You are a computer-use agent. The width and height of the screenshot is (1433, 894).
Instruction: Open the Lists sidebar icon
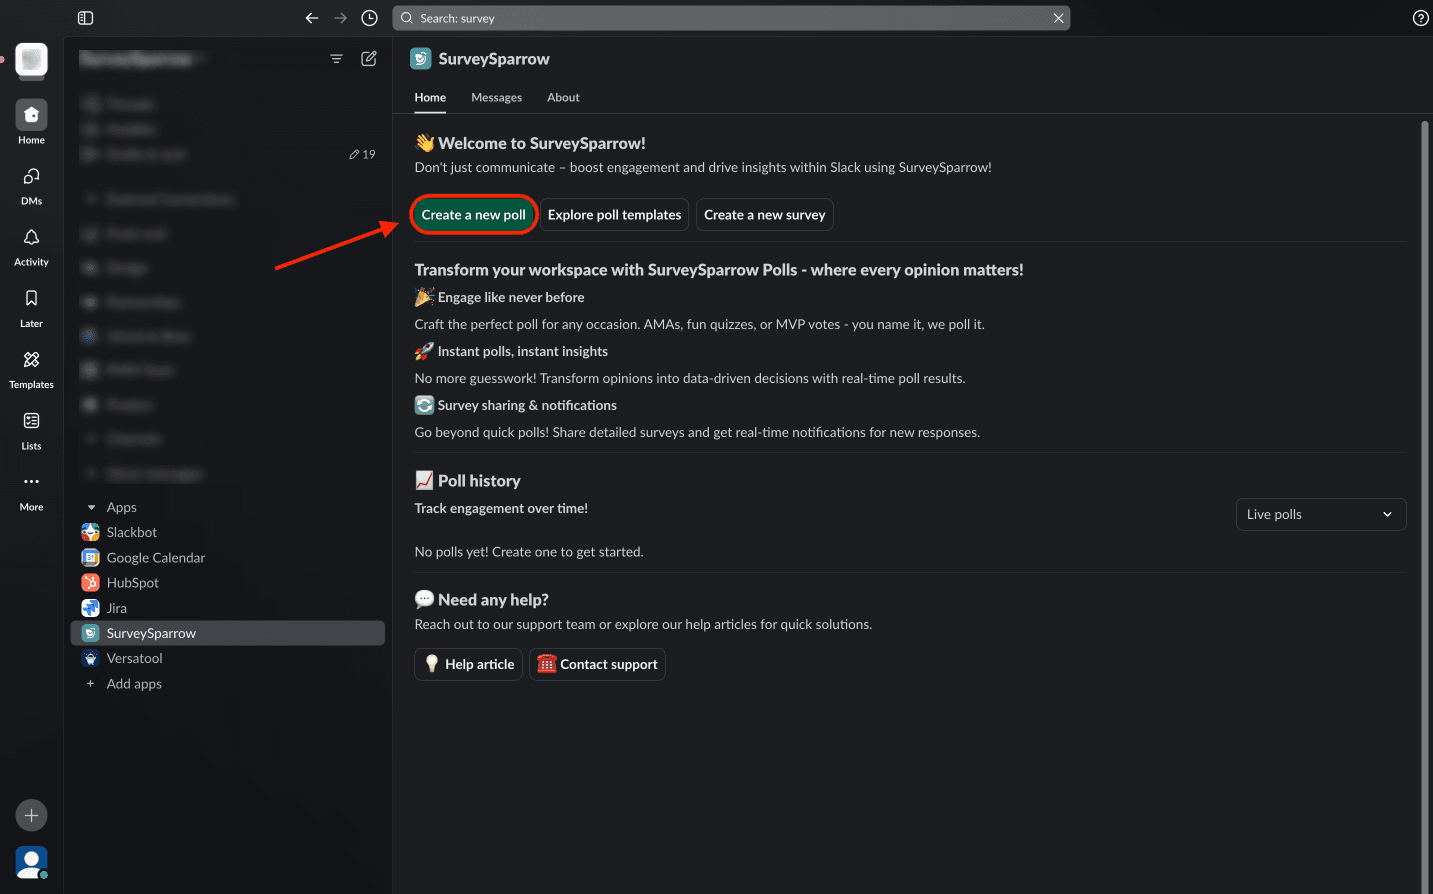pos(31,421)
